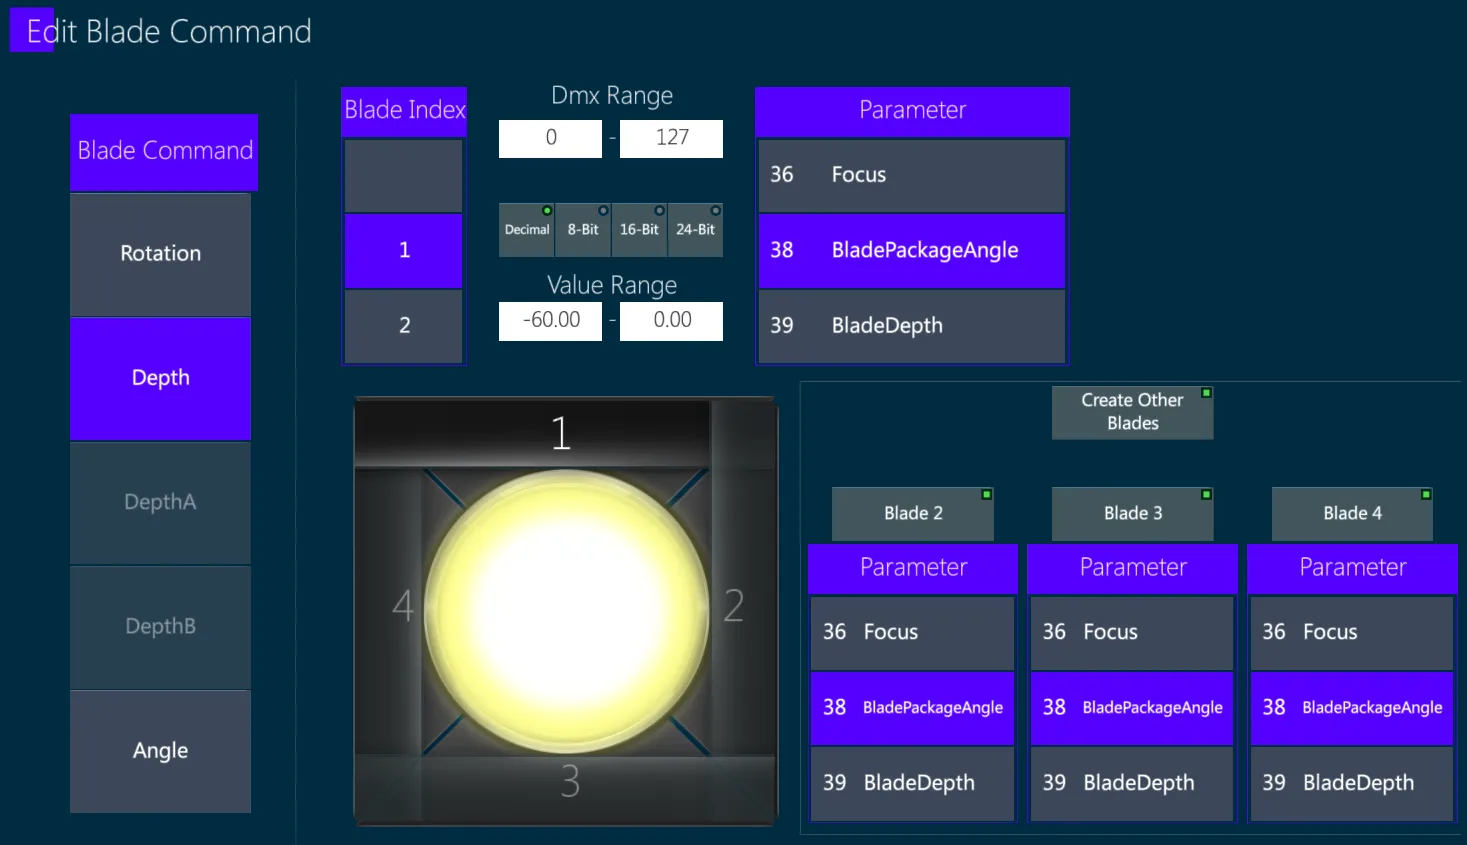Enable the Decimal number format

pos(527,230)
